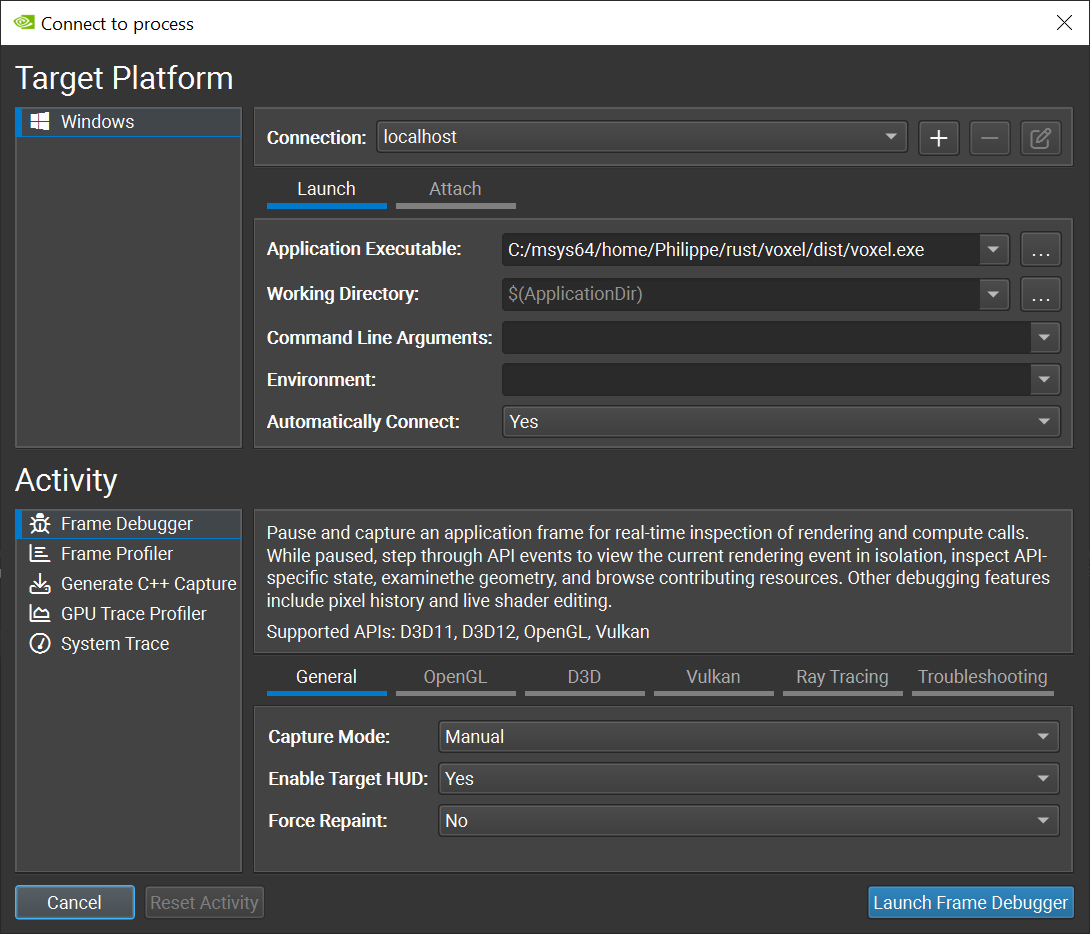Remove connection using the minus icon

(990, 138)
